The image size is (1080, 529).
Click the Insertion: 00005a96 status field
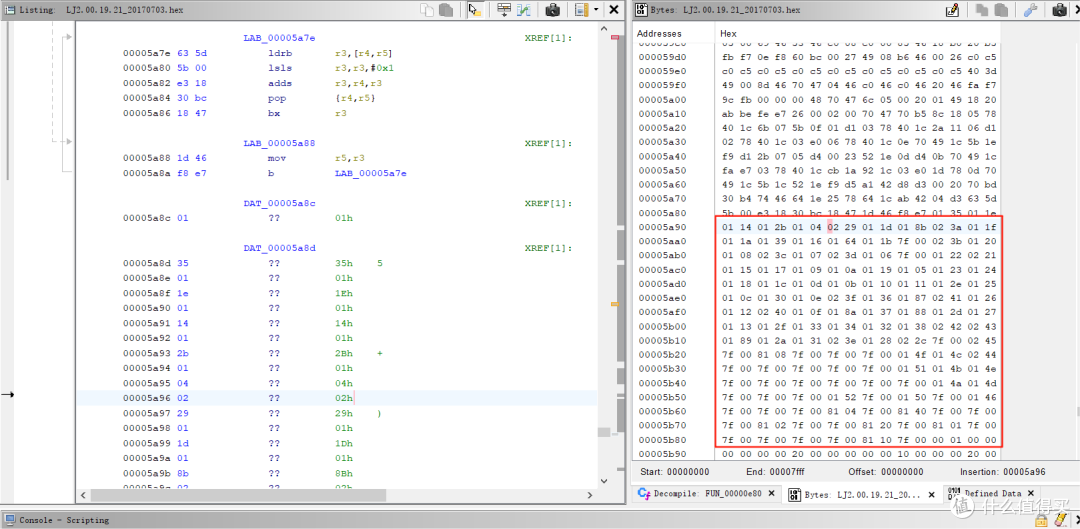tap(1003, 472)
